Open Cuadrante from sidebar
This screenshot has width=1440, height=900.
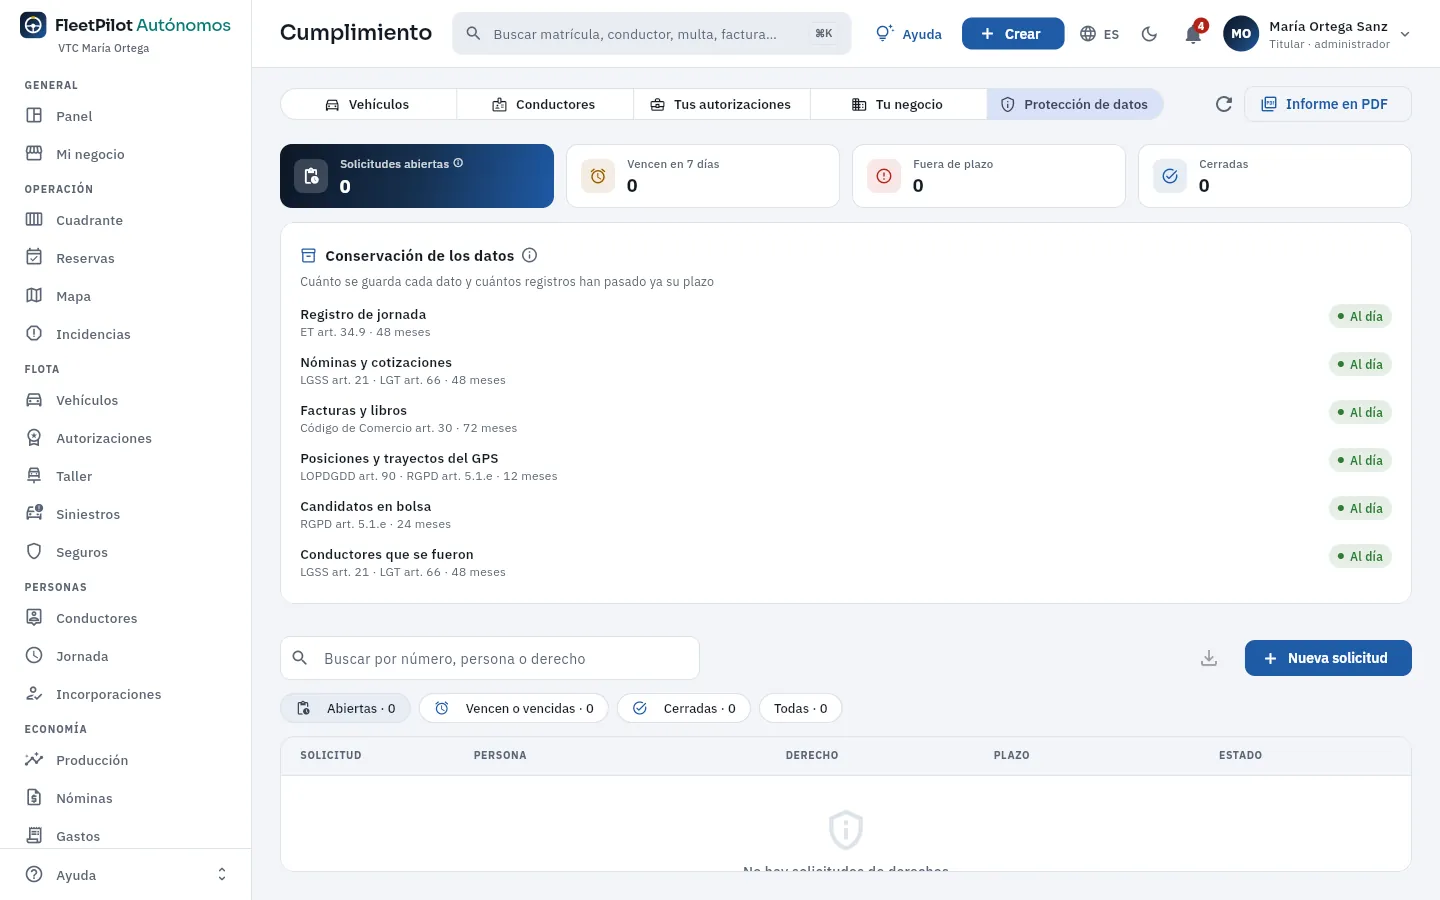pyautogui.click(x=125, y=220)
